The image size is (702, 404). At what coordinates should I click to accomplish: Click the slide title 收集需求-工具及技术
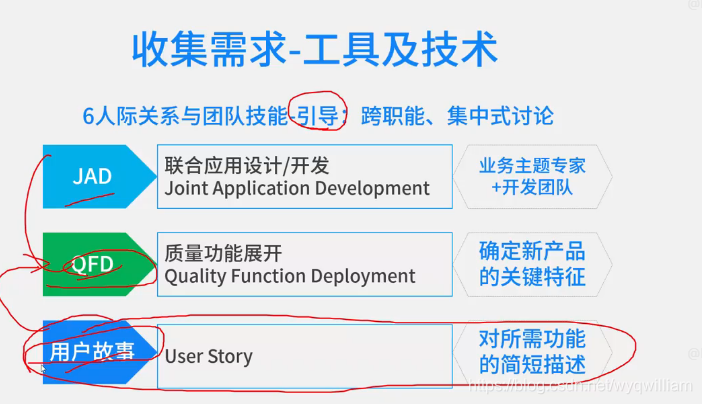314,49
